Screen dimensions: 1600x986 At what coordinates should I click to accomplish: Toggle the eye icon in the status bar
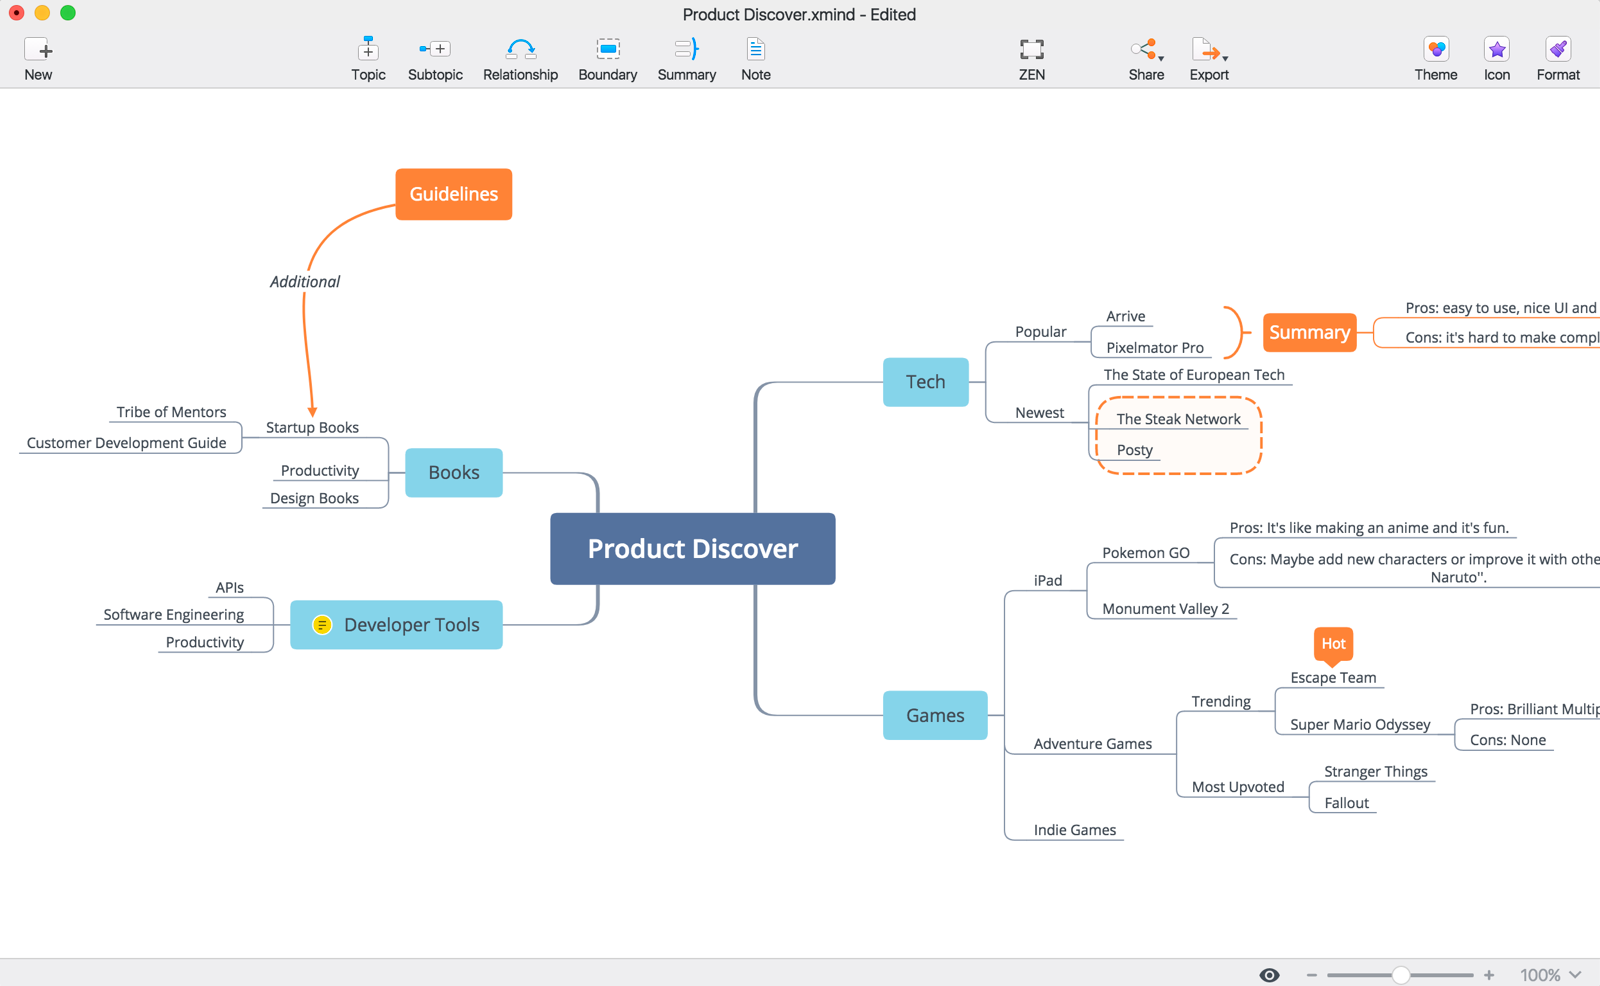point(1268,973)
